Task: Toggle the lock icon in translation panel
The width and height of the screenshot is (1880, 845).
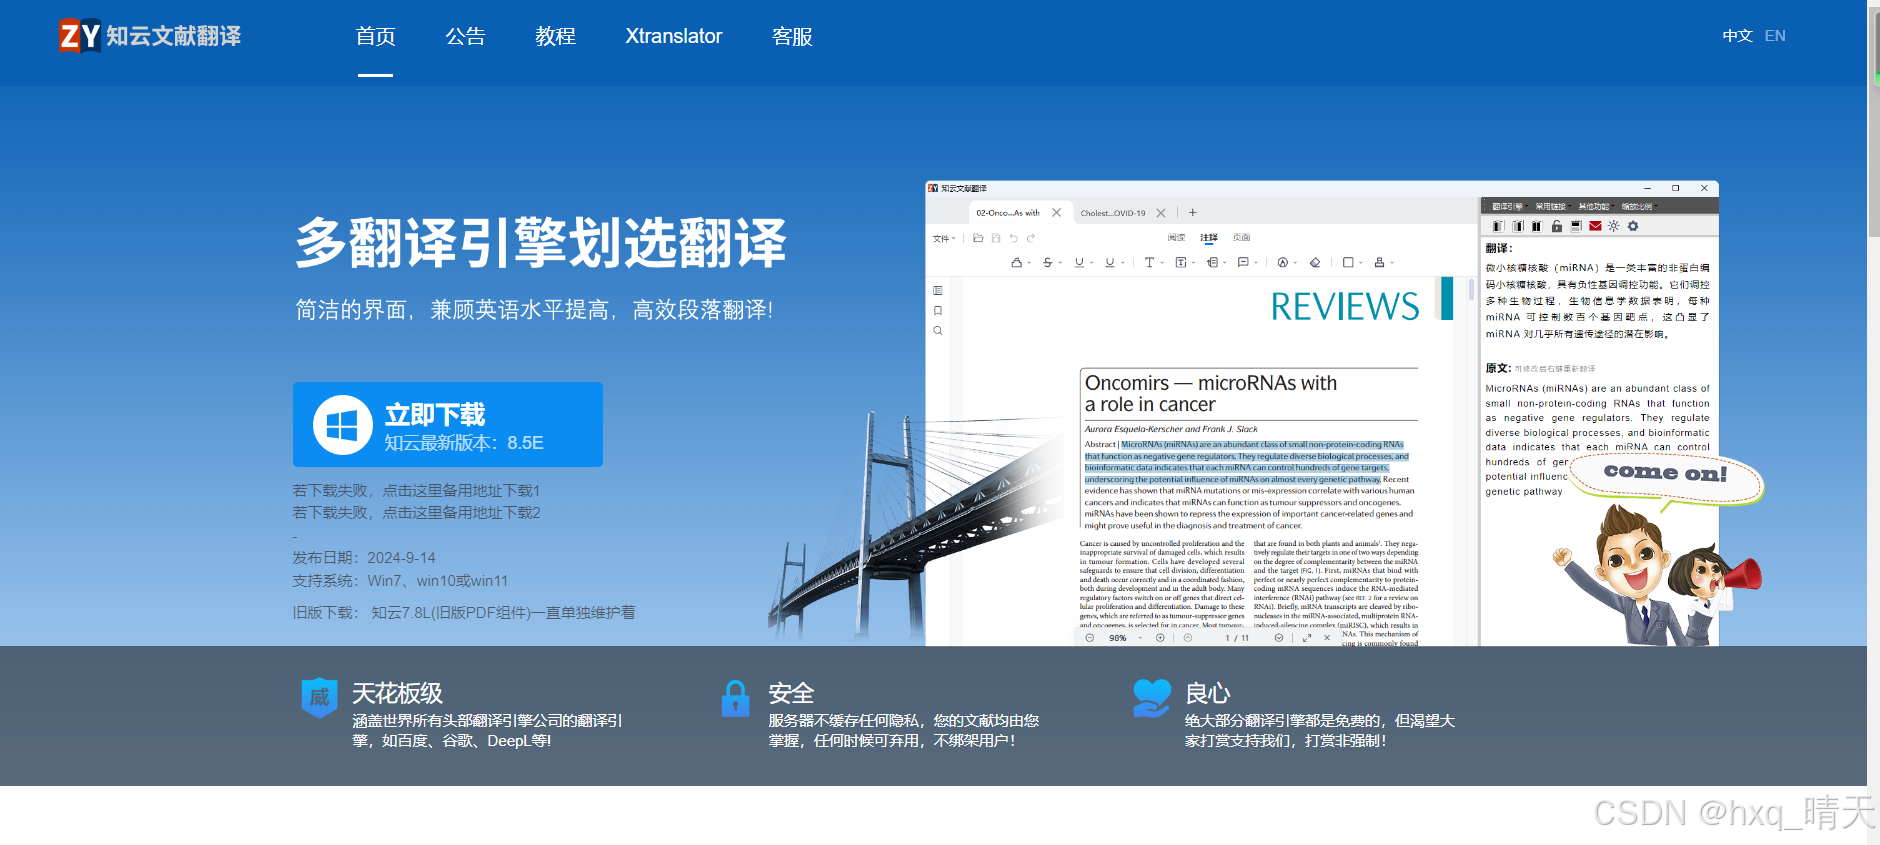Action: [1557, 226]
